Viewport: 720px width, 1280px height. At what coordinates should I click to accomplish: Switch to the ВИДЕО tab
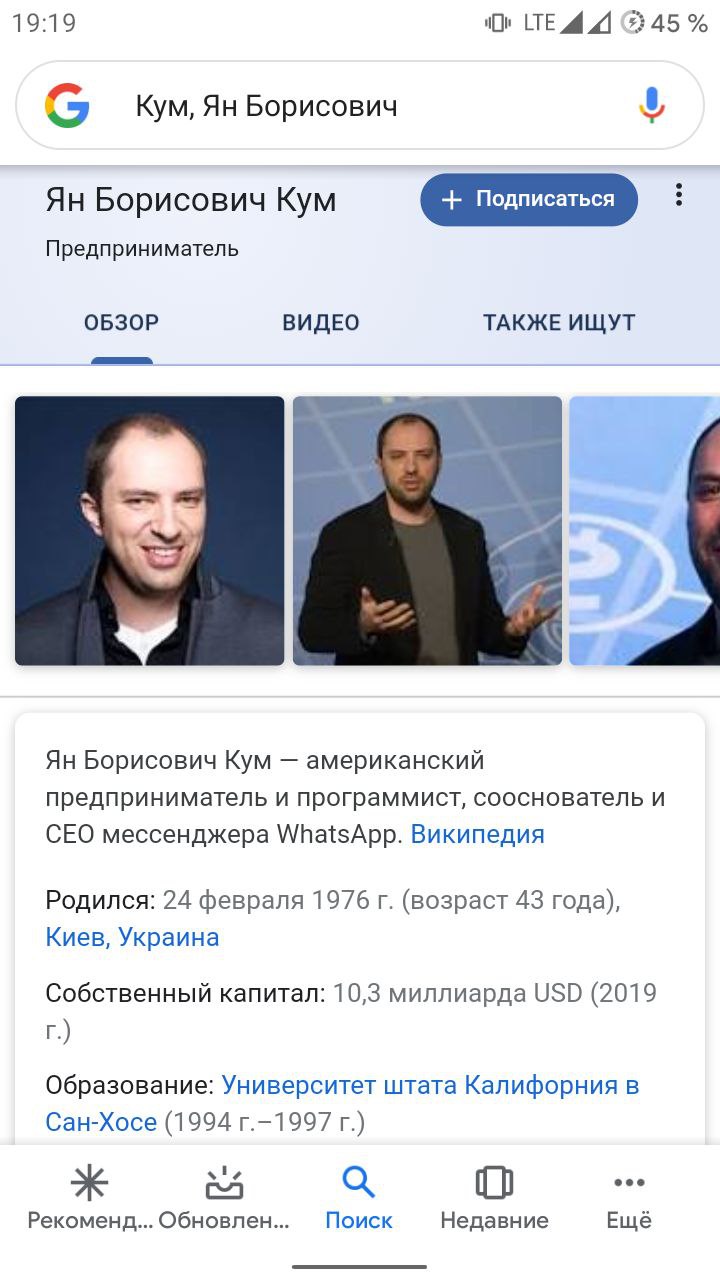[321, 323]
